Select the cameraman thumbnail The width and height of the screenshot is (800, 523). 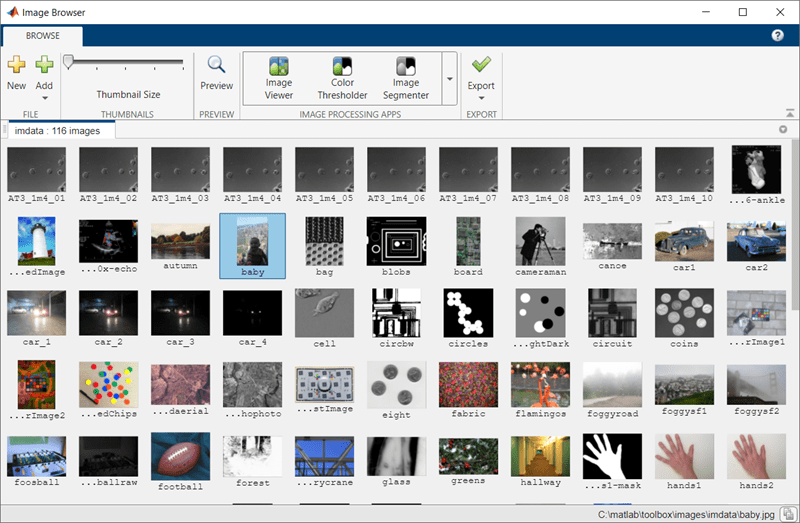pyautogui.click(x=540, y=240)
